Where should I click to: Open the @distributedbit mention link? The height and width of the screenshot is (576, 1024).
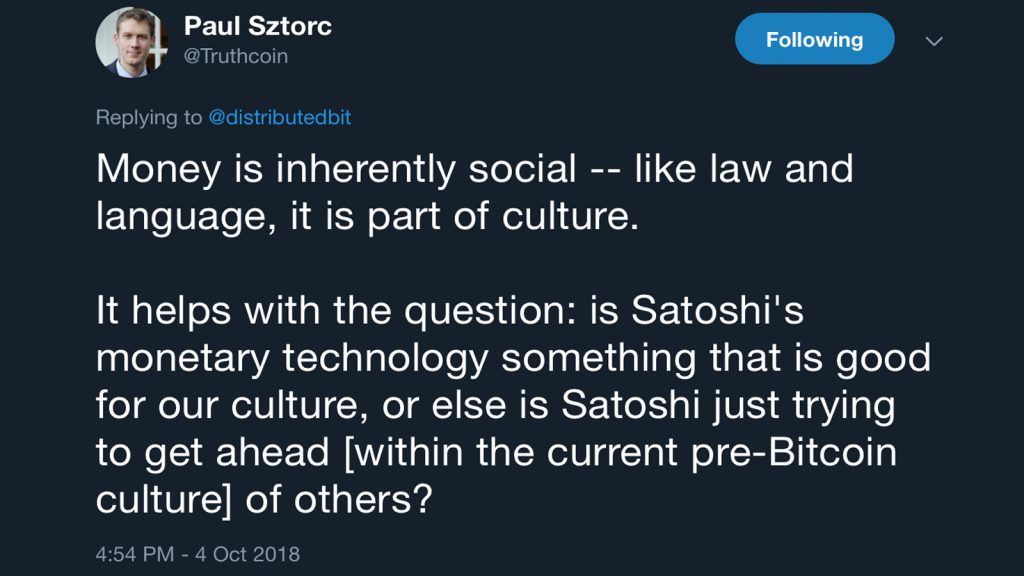pyautogui.click(x=279, y=117)
